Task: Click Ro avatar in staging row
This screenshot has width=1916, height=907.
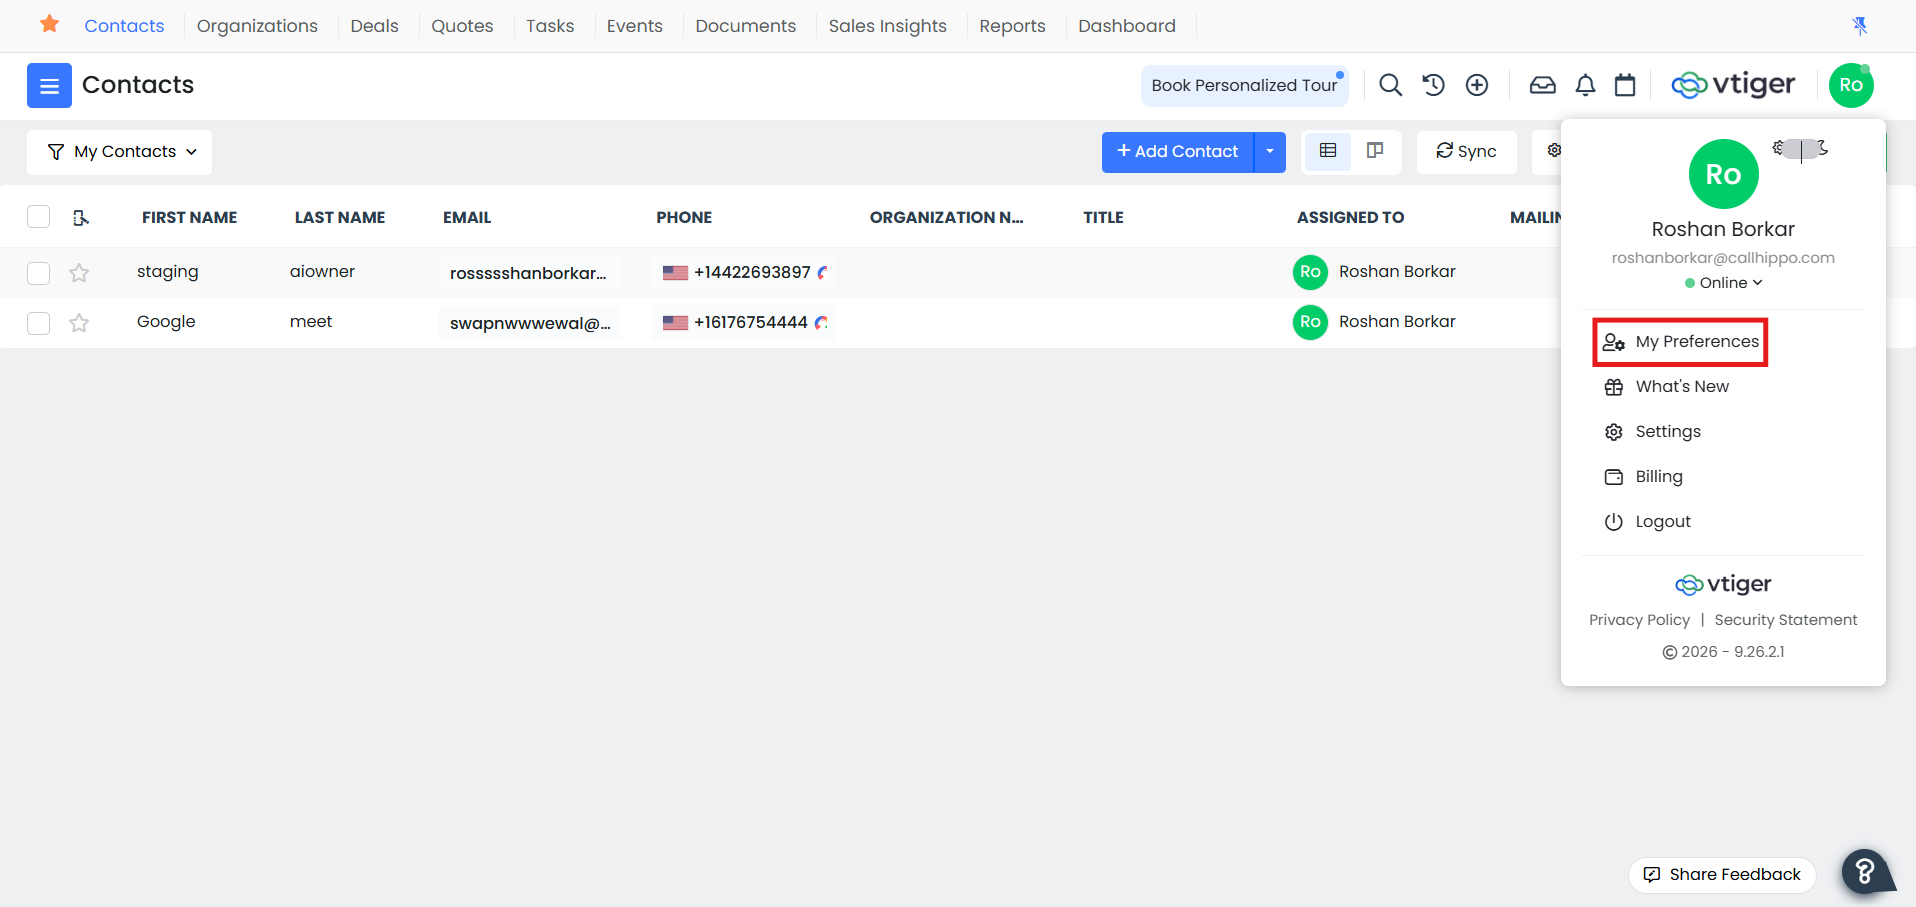Action: click(1310, 272)
